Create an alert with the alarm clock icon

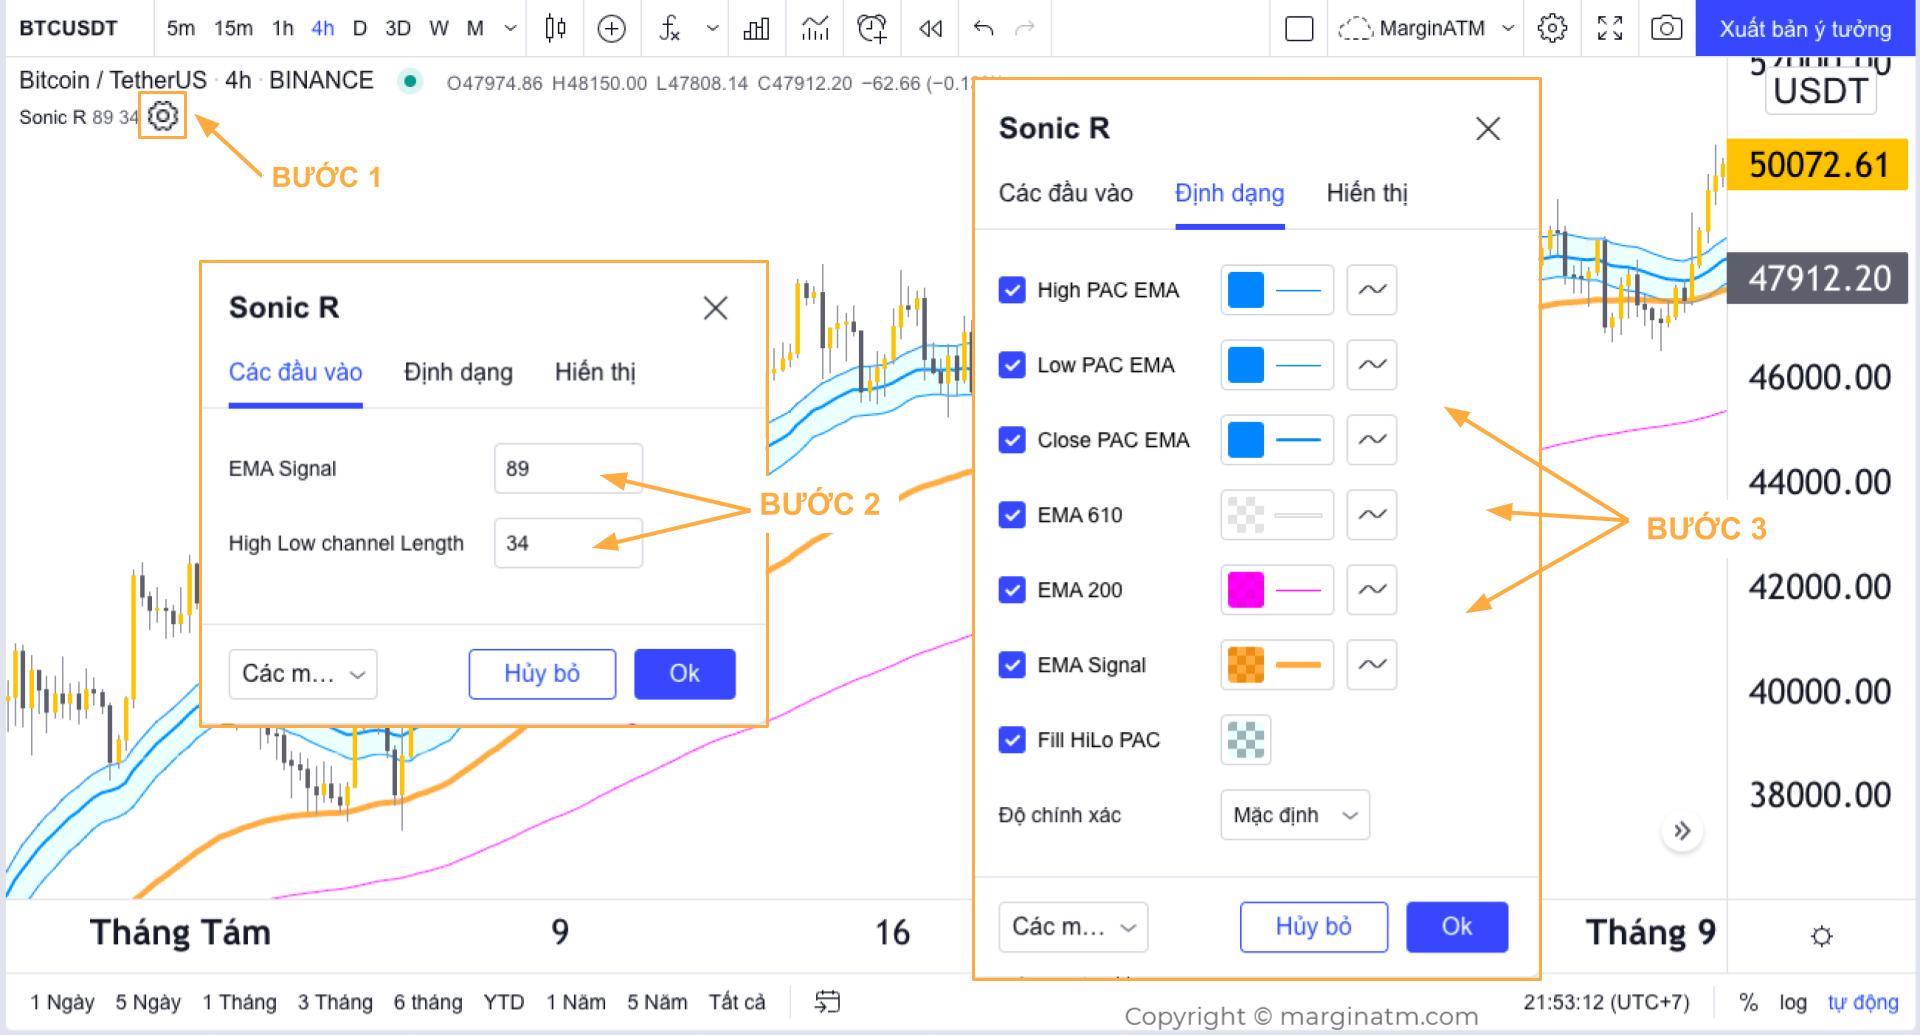click(x=872, y=28)
